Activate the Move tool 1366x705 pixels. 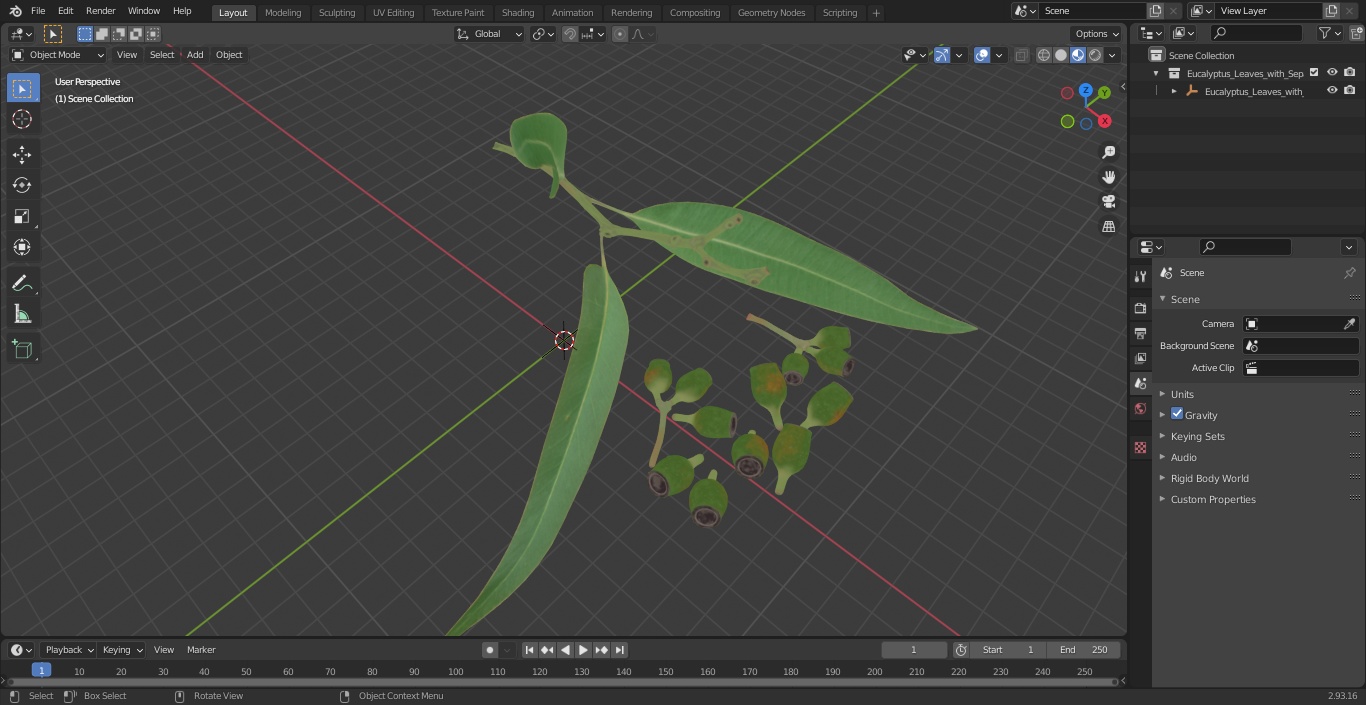click(22, 154)
